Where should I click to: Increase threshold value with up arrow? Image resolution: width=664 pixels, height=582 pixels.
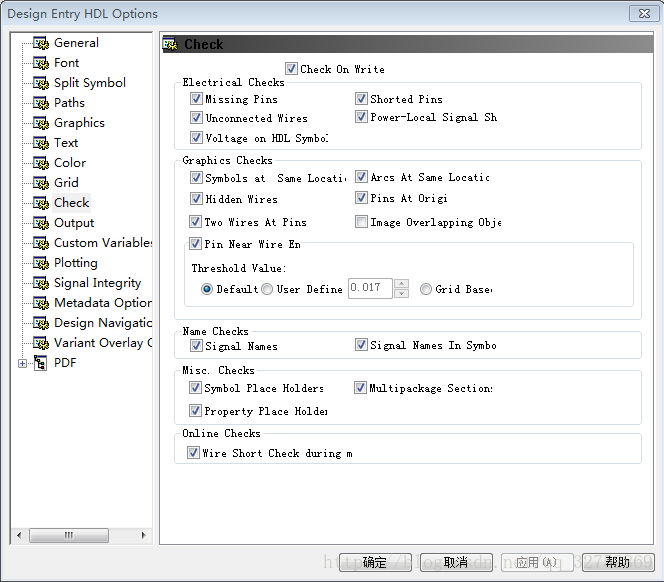point(401,284)
